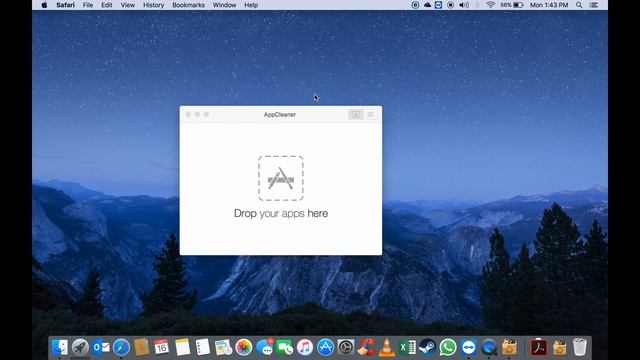Open the battery status menu showing 56%
This screenshot has height=360, width=640.
click(512, 5)
